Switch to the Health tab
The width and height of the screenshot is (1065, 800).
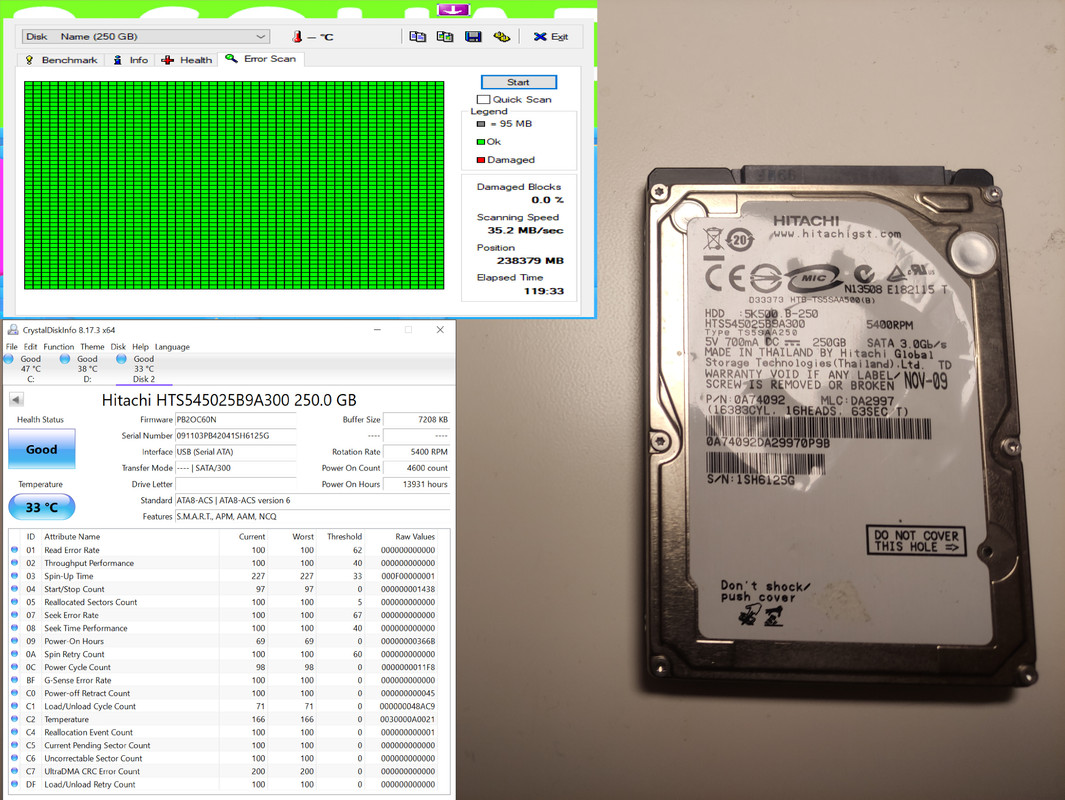tap(187, 60)
